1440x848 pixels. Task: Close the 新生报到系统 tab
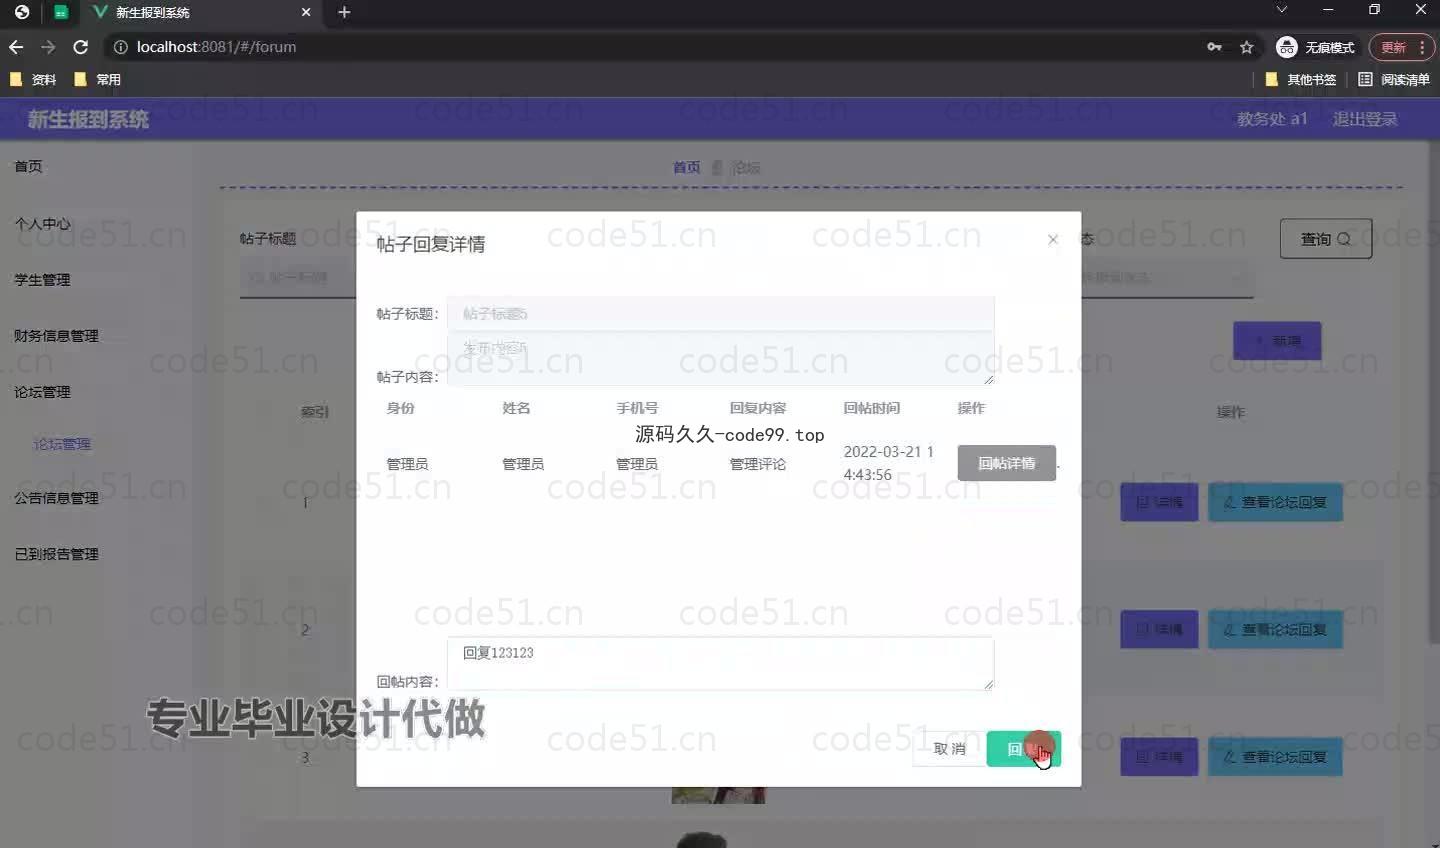click(x=306, y=12)
